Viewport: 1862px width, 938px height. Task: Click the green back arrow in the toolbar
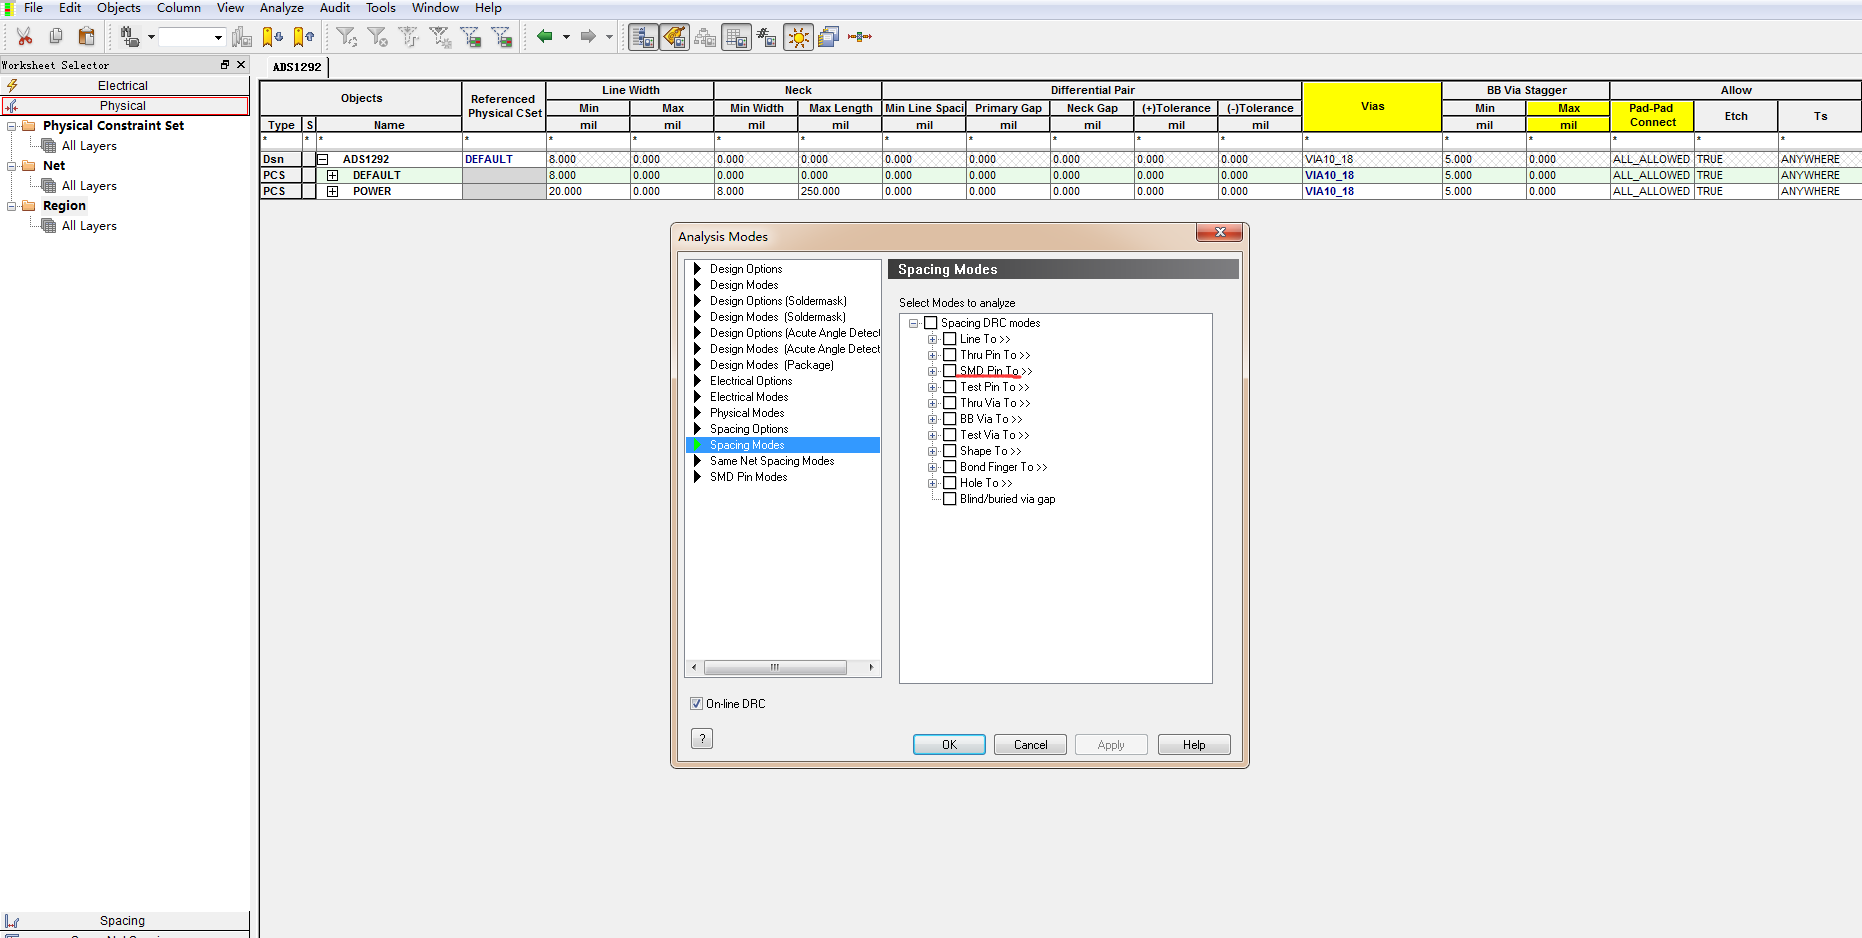tap(546, 36)
